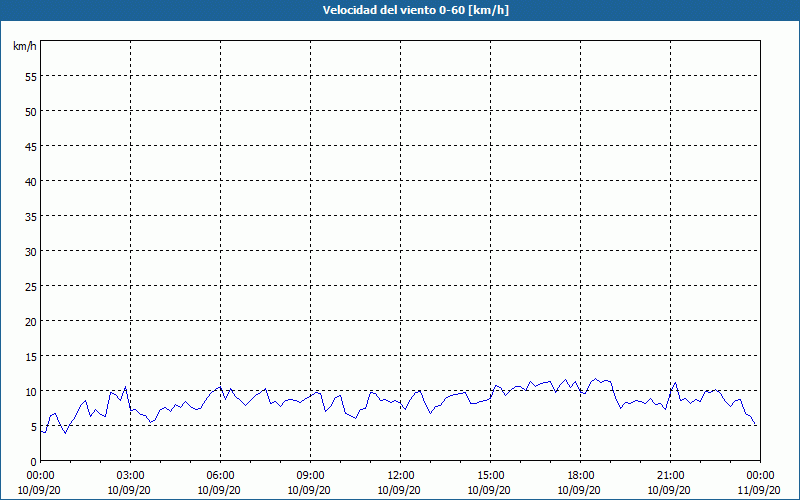Click the x-axis time label 09:00
The height and width of the screenshot is (500, 800).
pyautogui.click(x=310, y=476)
